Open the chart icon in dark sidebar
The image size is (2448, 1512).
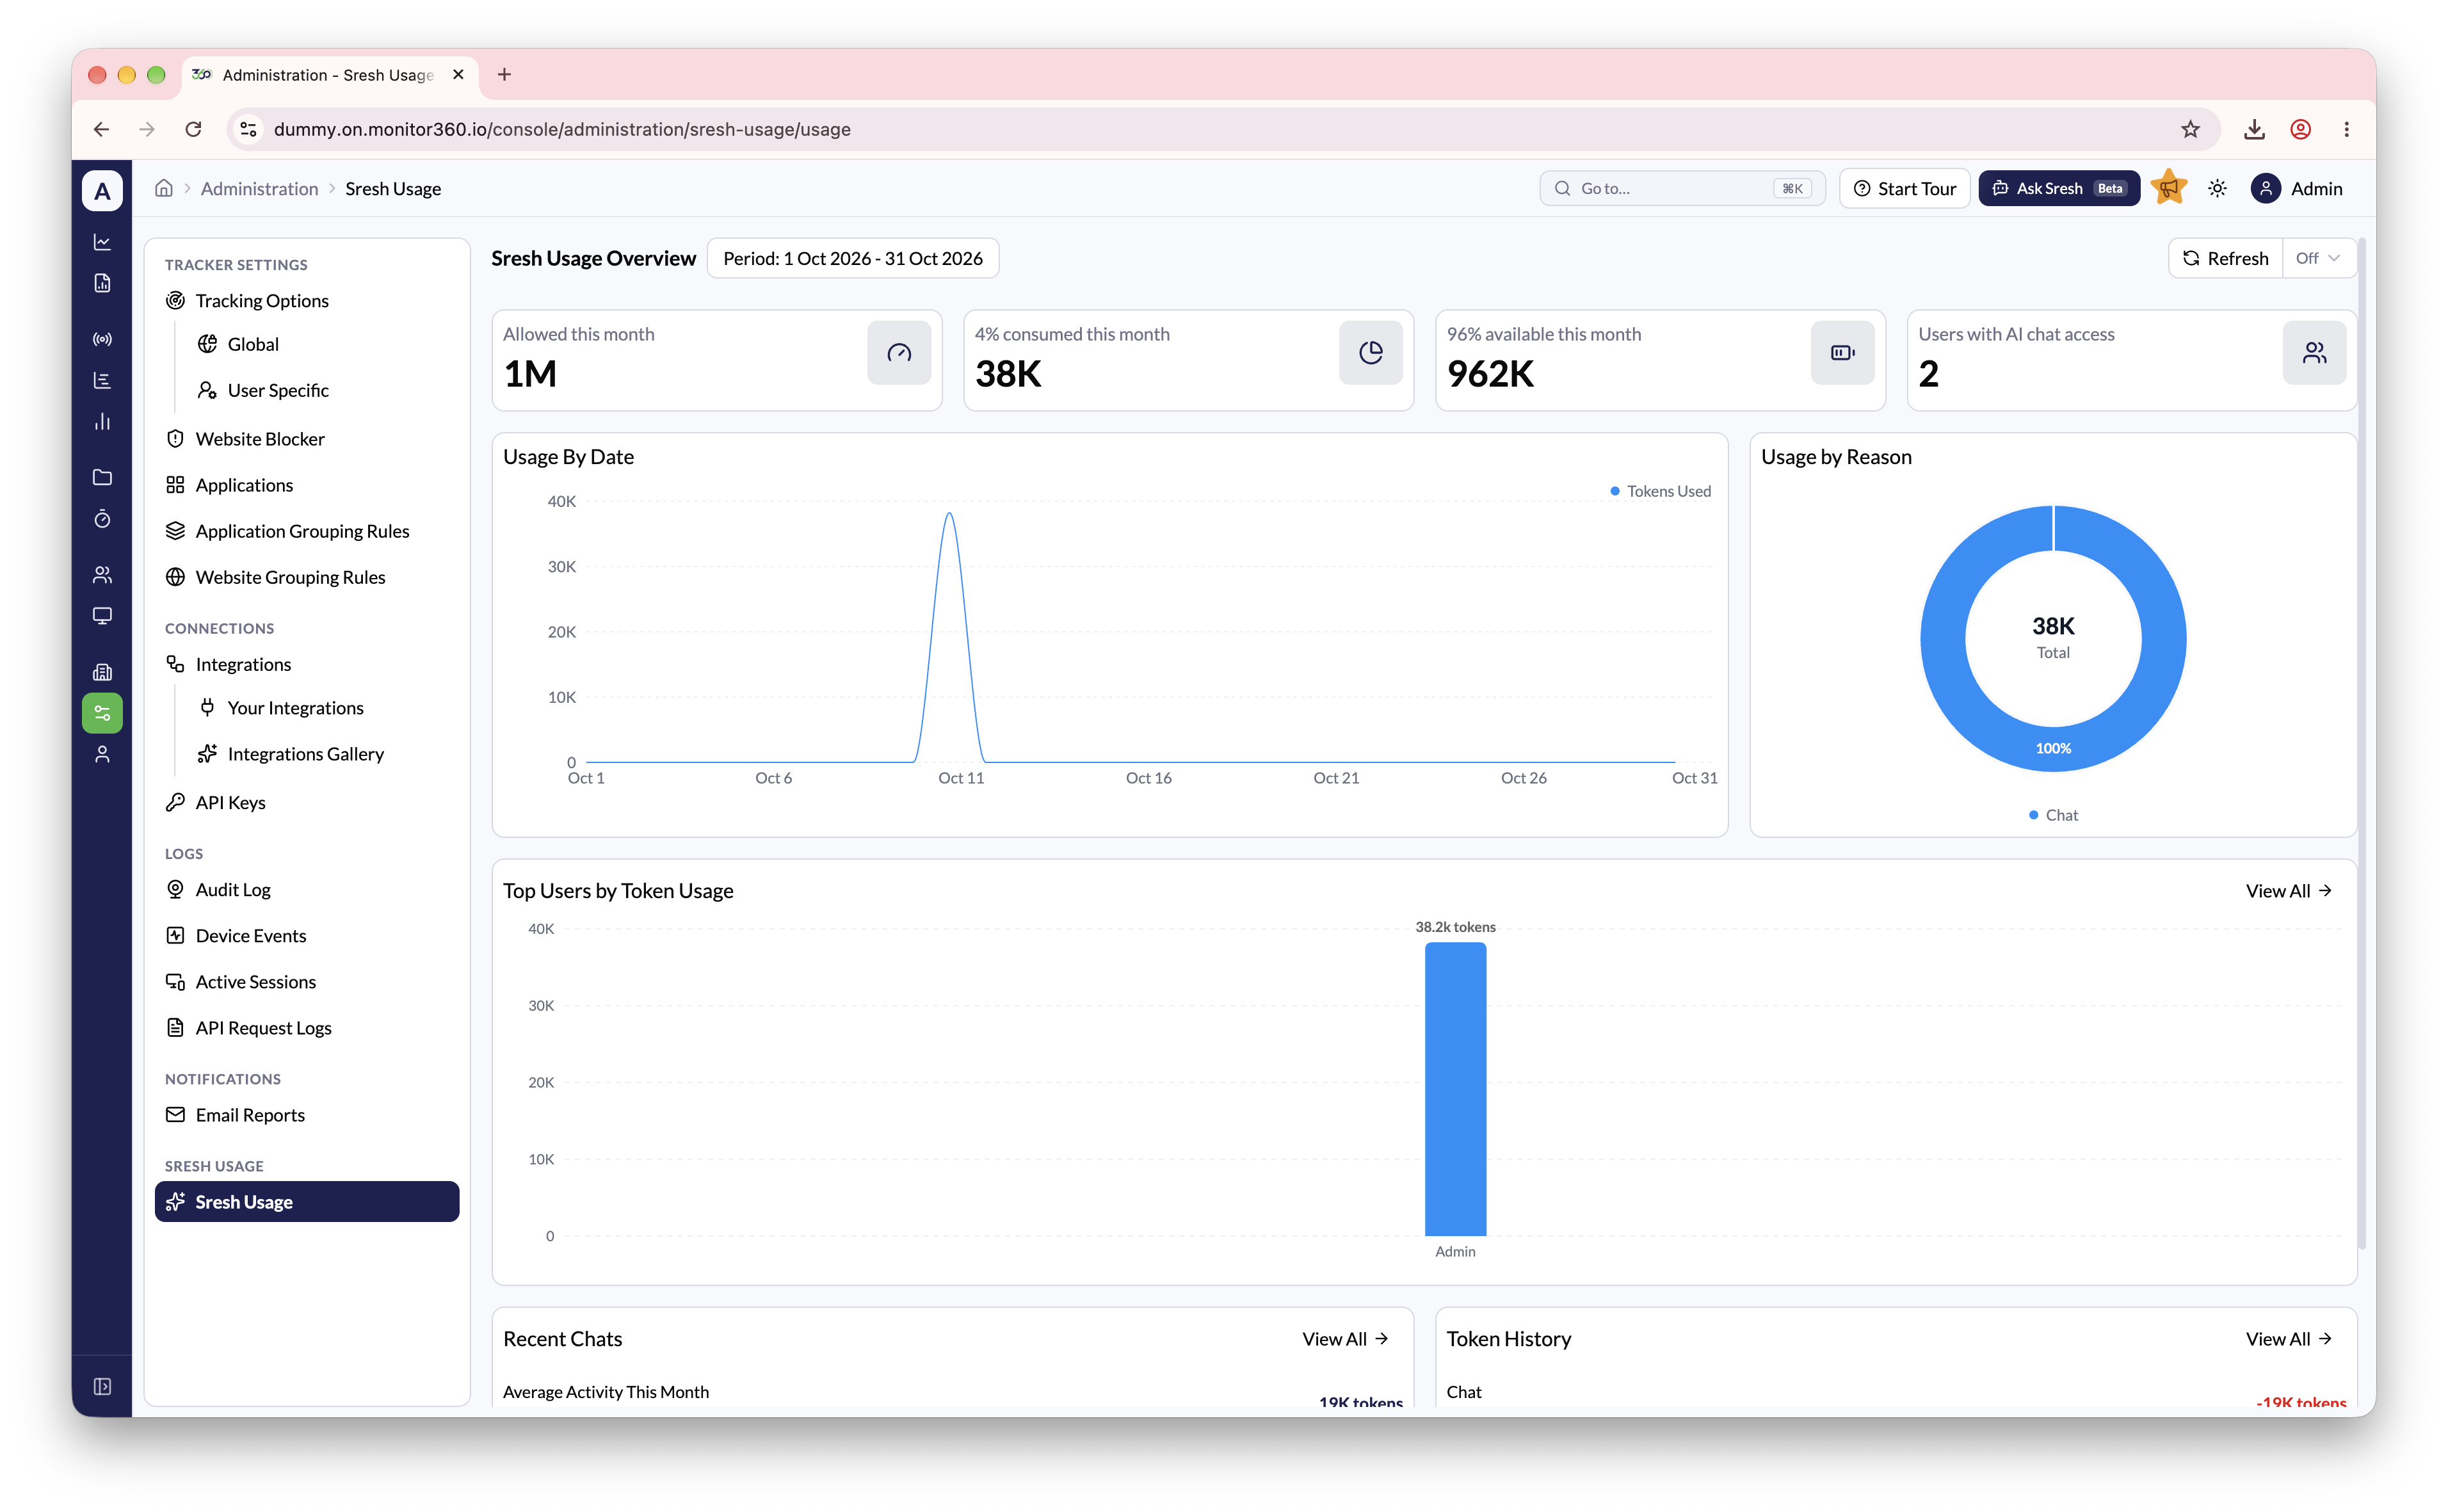[x=102, y=242]
